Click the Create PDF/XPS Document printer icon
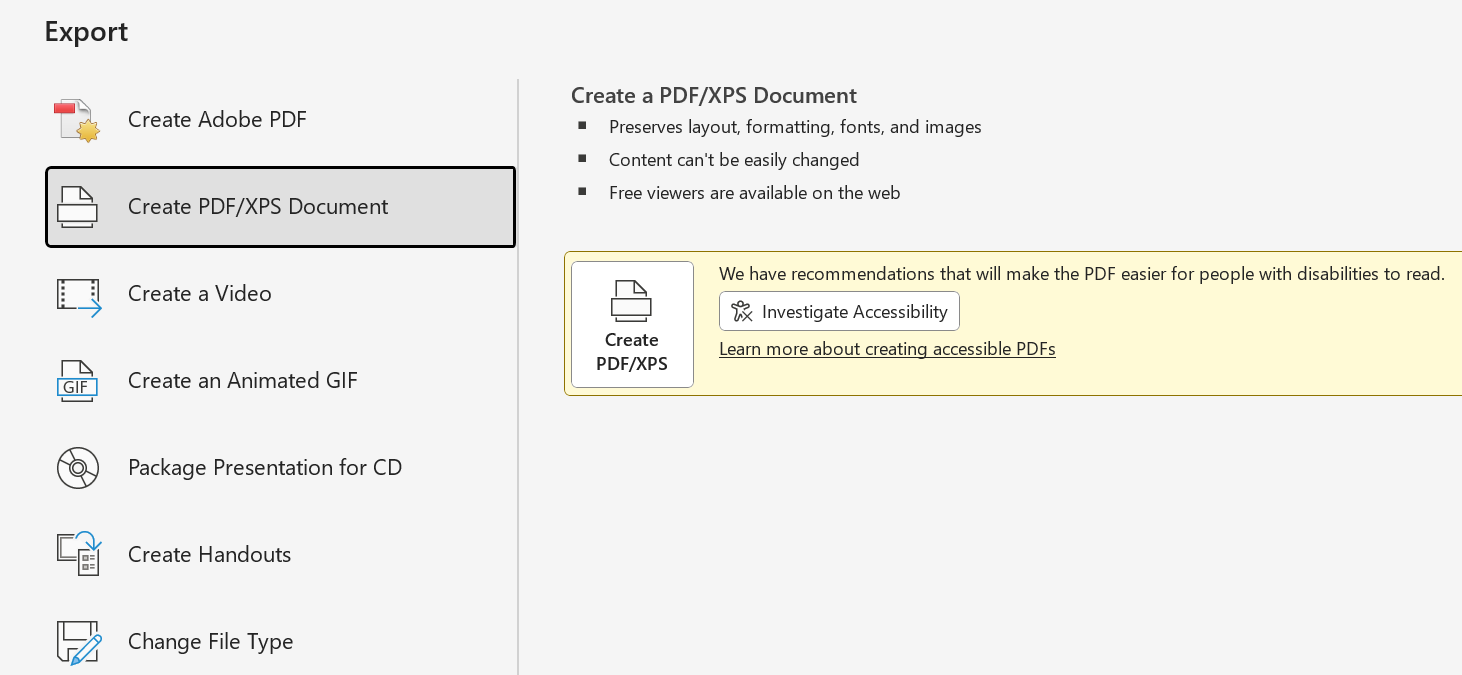 click(77, 207)
